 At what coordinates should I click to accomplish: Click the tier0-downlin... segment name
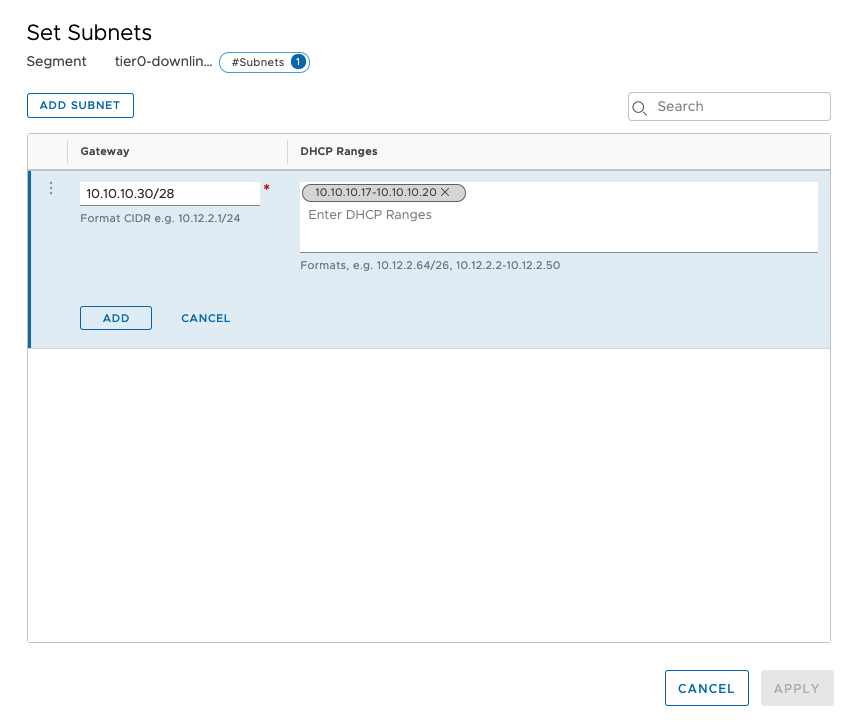pyautogui.click(x=163, y=62)
